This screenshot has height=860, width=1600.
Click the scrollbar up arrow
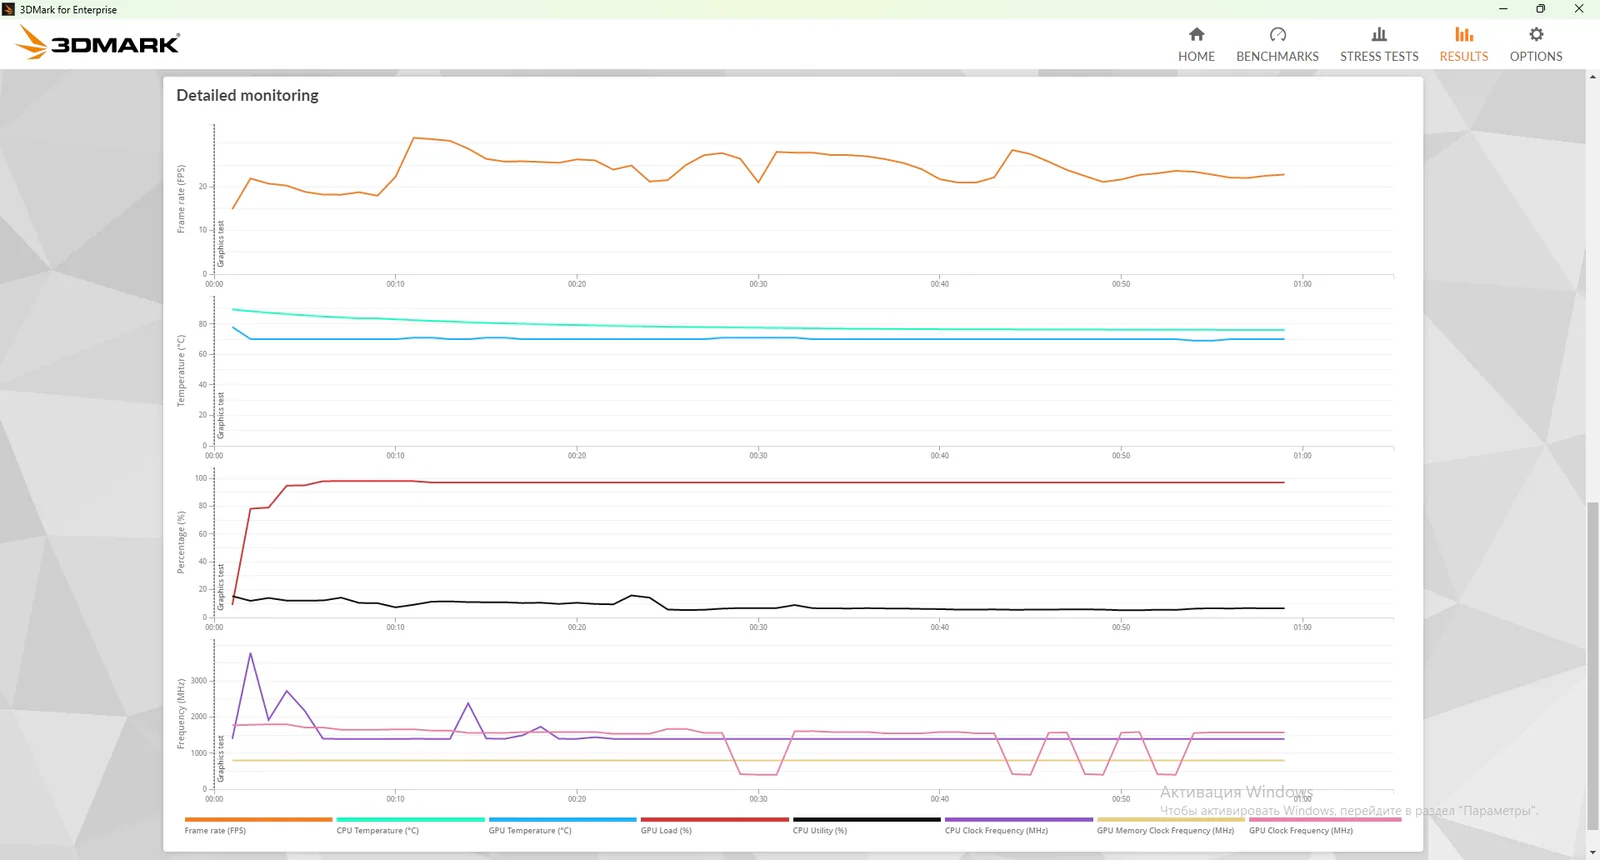click(x=1593, y=77)
